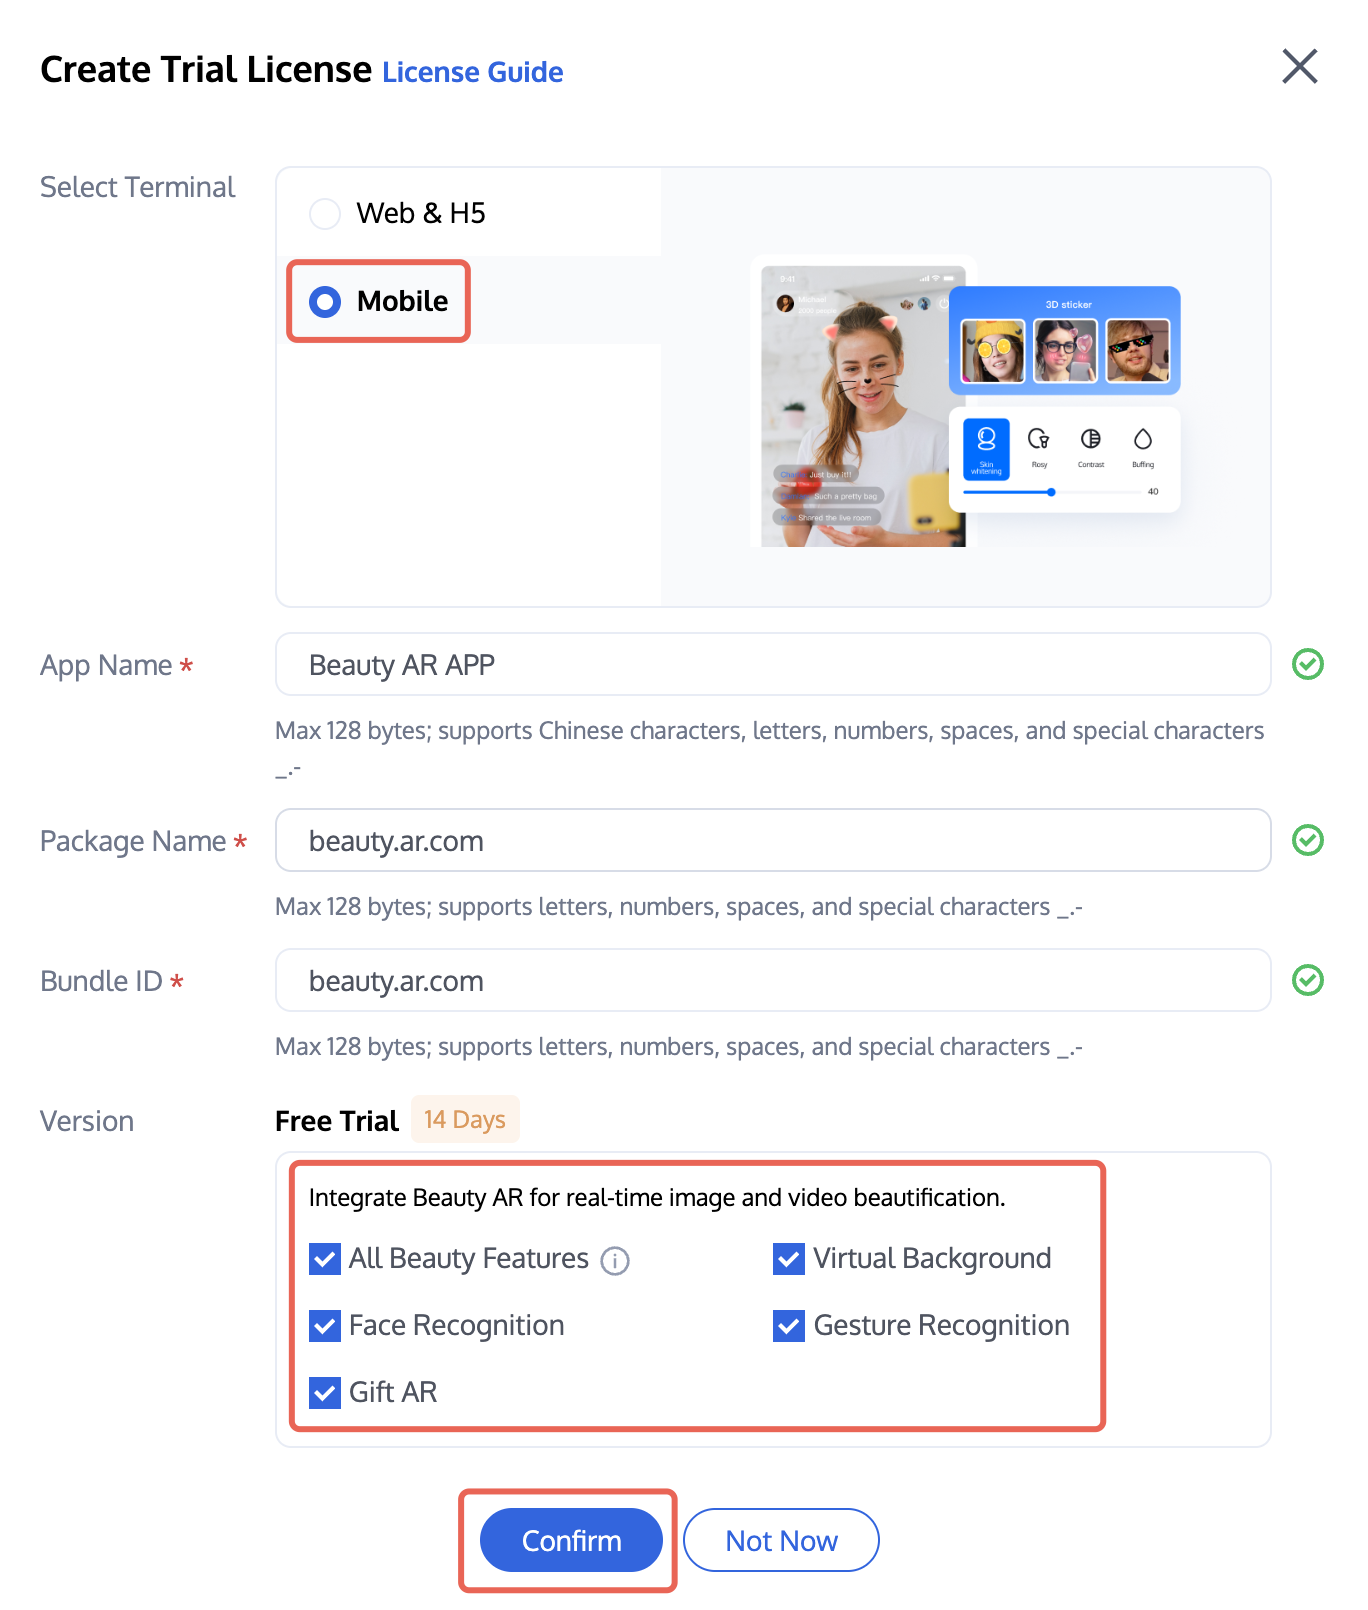Open the License Guide link

tap(472, 72)
